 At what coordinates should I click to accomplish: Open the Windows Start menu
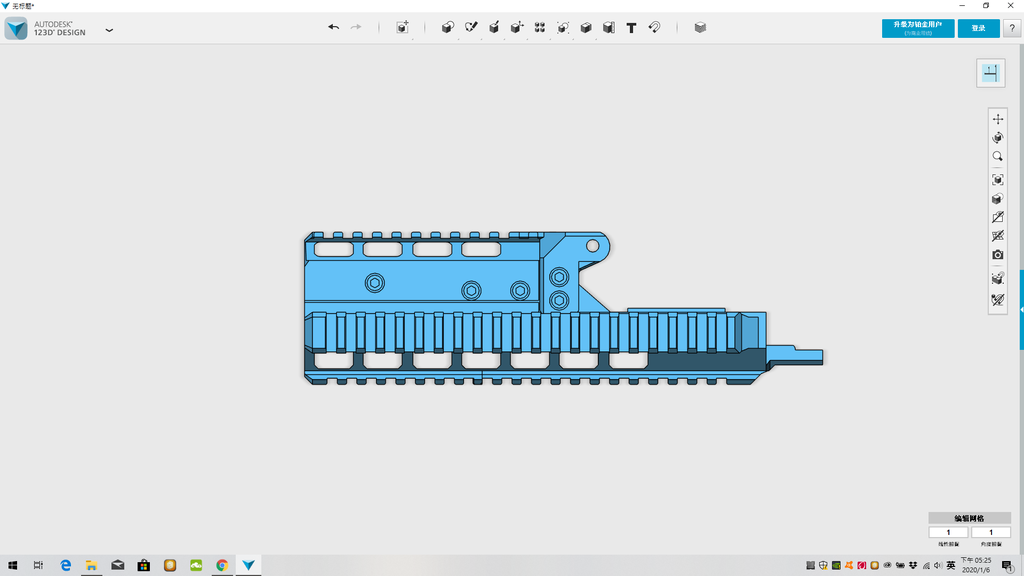click(12, 566)
